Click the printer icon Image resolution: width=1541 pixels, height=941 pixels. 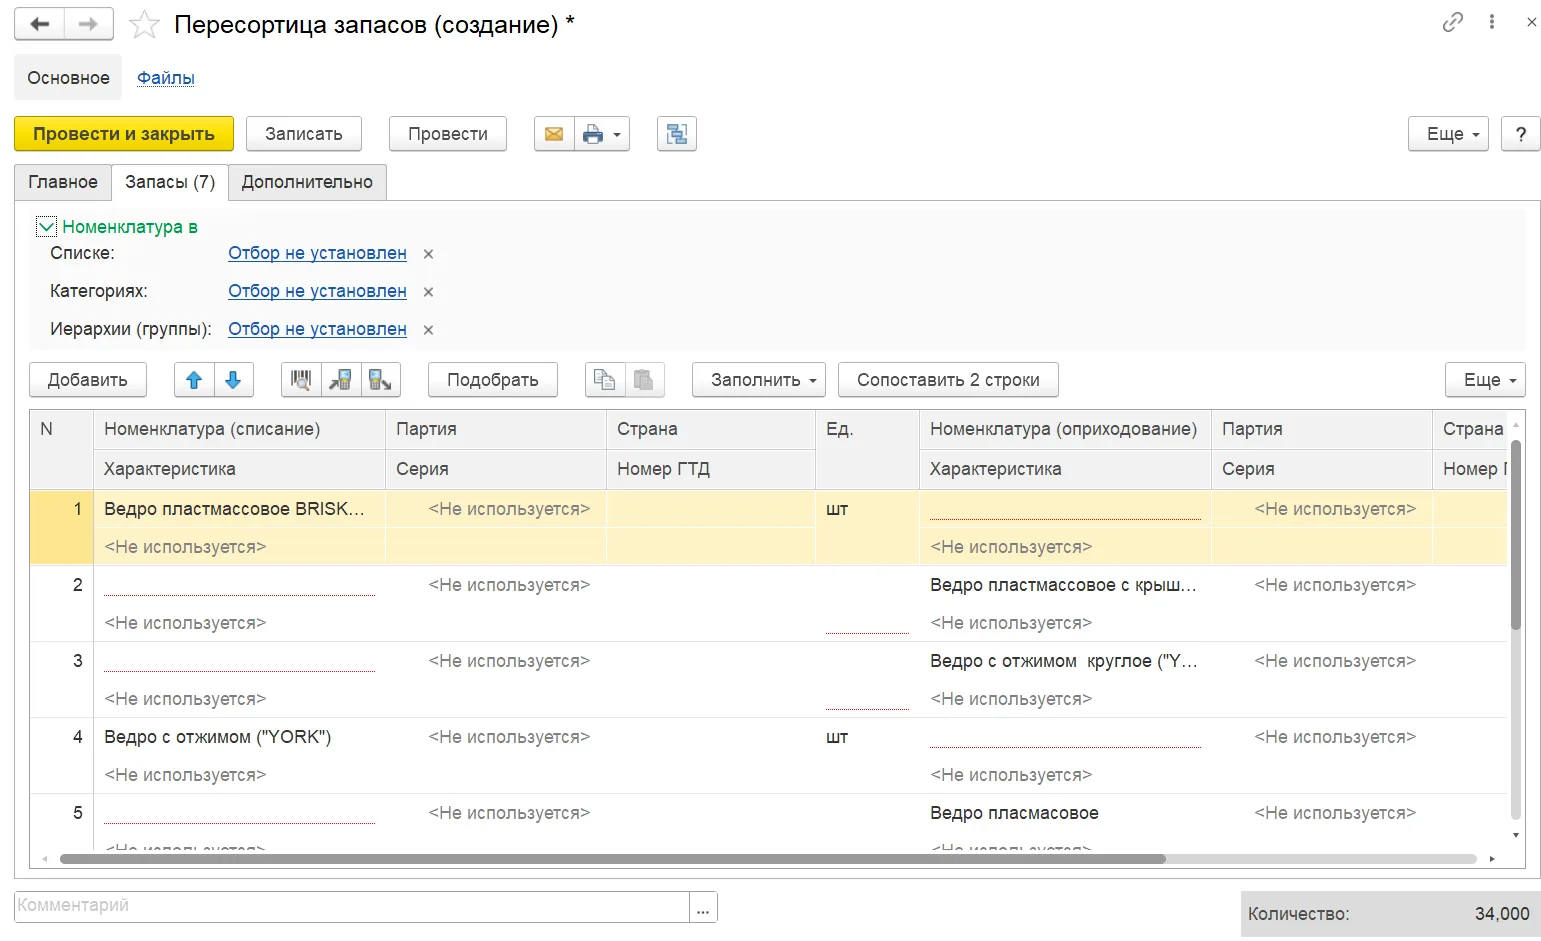point(593,134)
